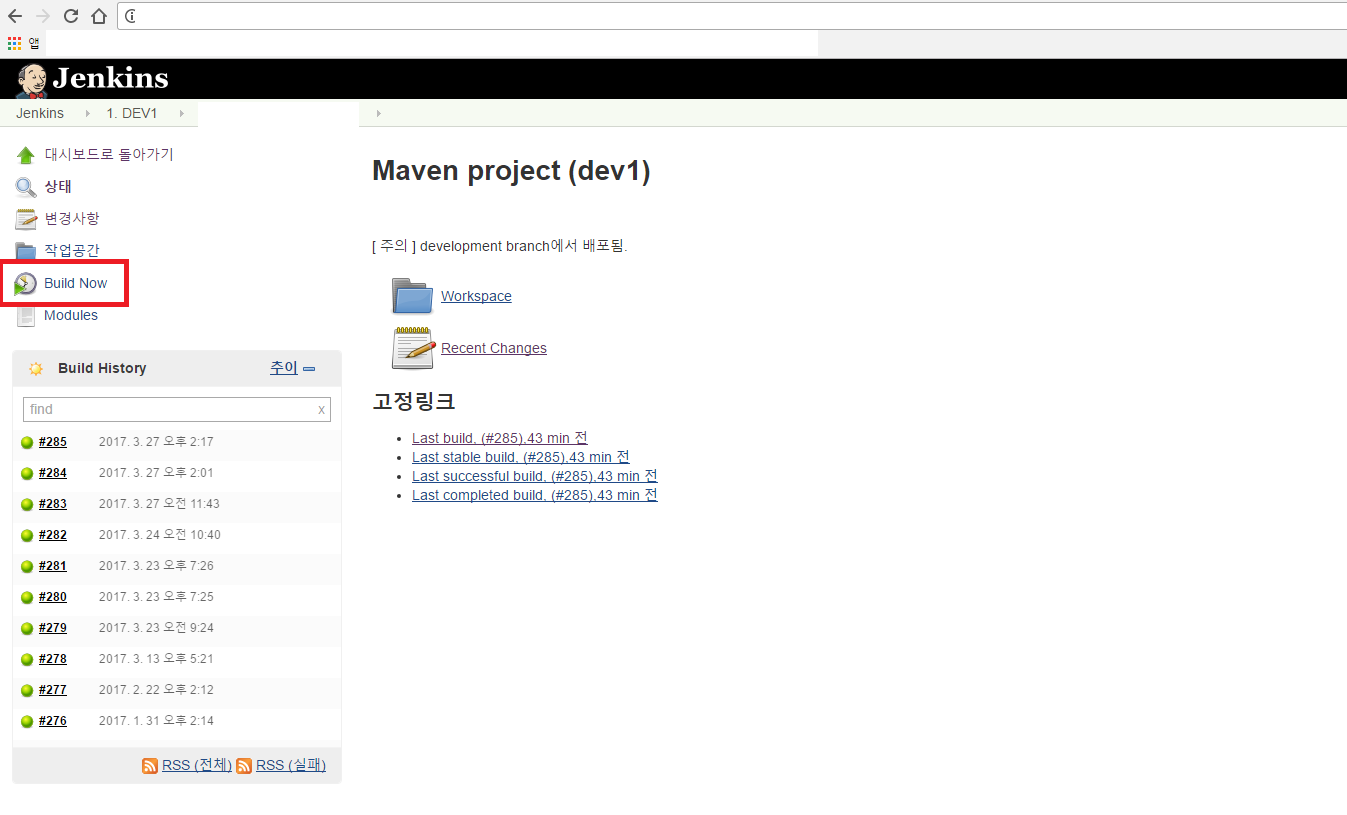Click the document icon beside Modules
1347x815 pixels.
coord(26,316)
